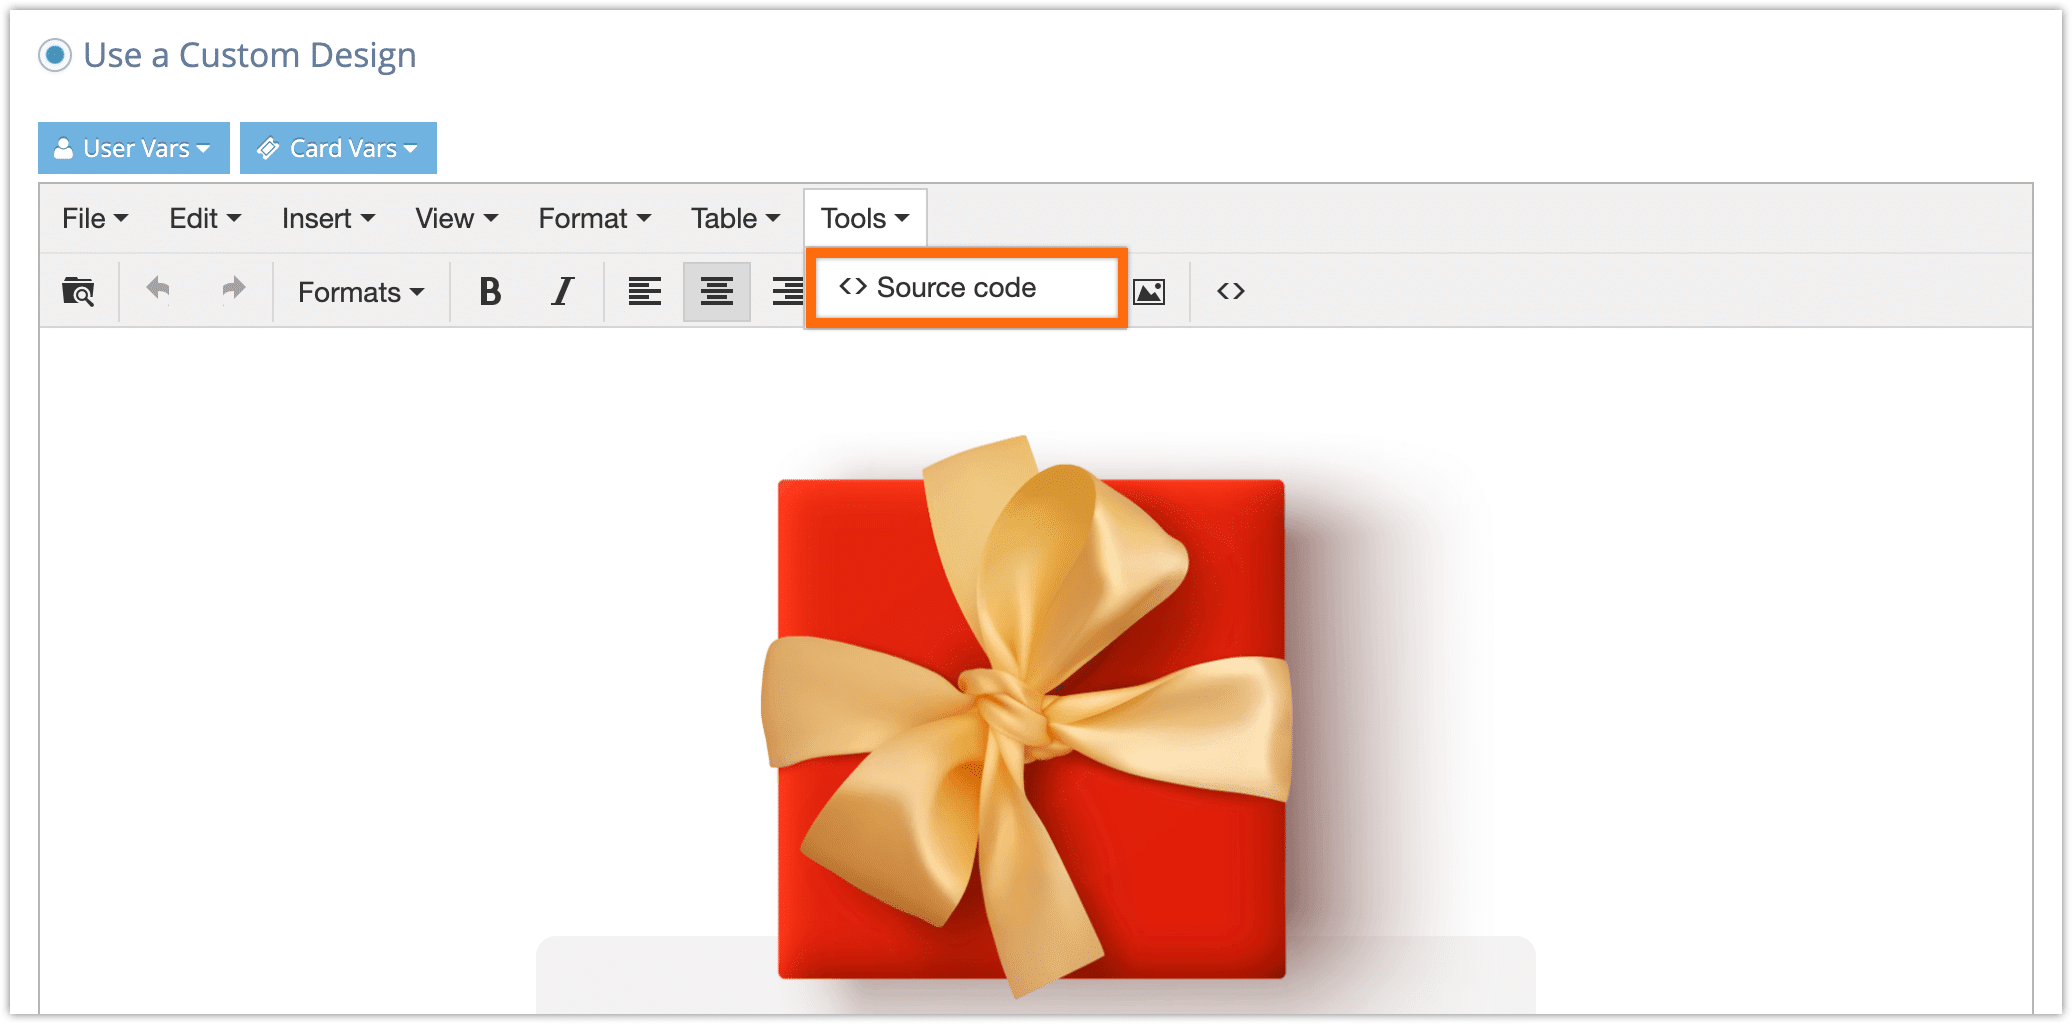Expand the Formats dropdown

[361, 292]
